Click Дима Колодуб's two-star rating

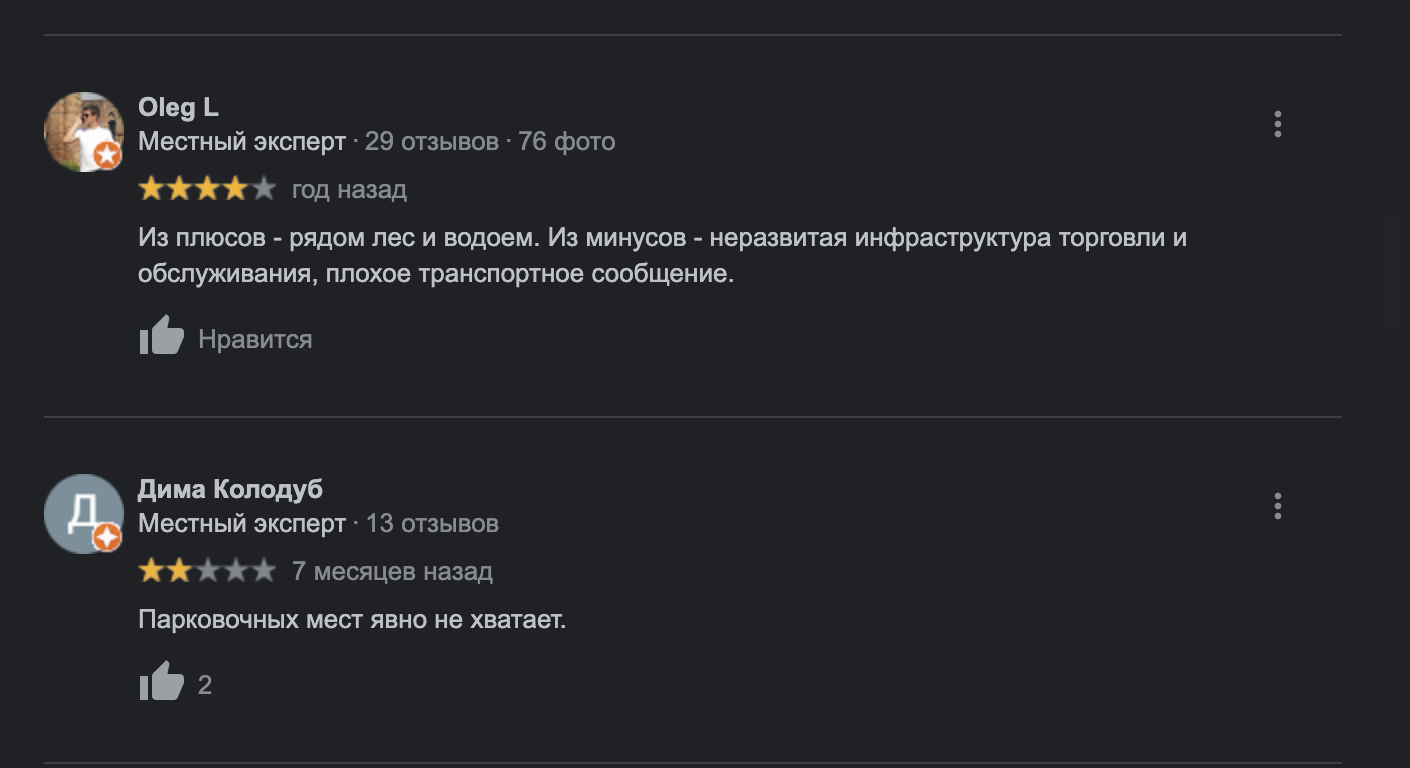click(206, 571)
